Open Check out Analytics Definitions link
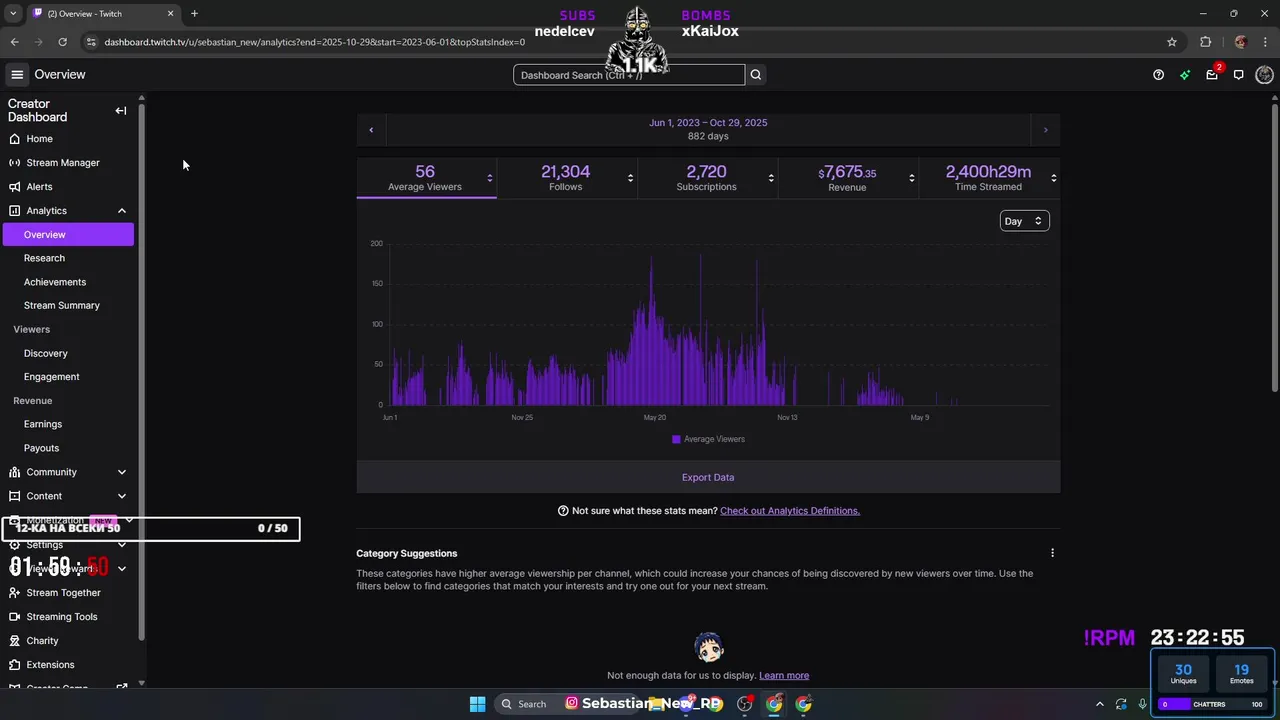 coord(790,511)
